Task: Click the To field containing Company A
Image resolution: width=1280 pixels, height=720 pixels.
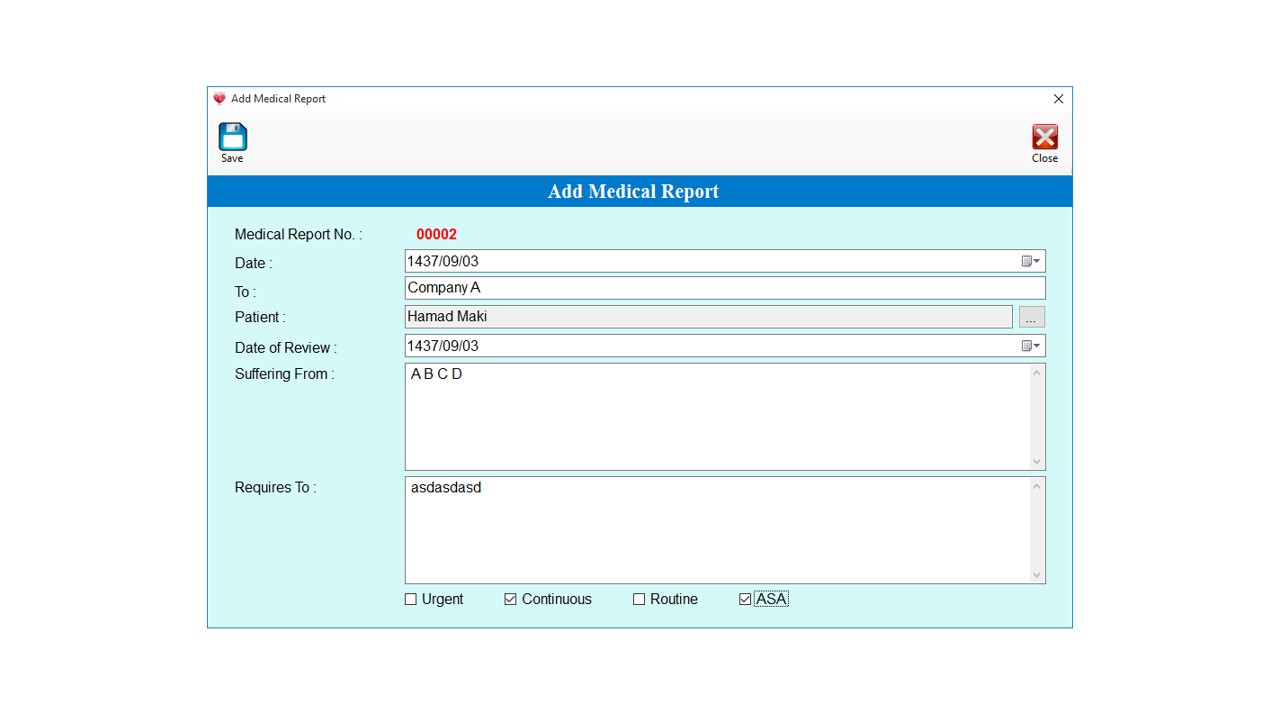Action: (x=725, y=288)
